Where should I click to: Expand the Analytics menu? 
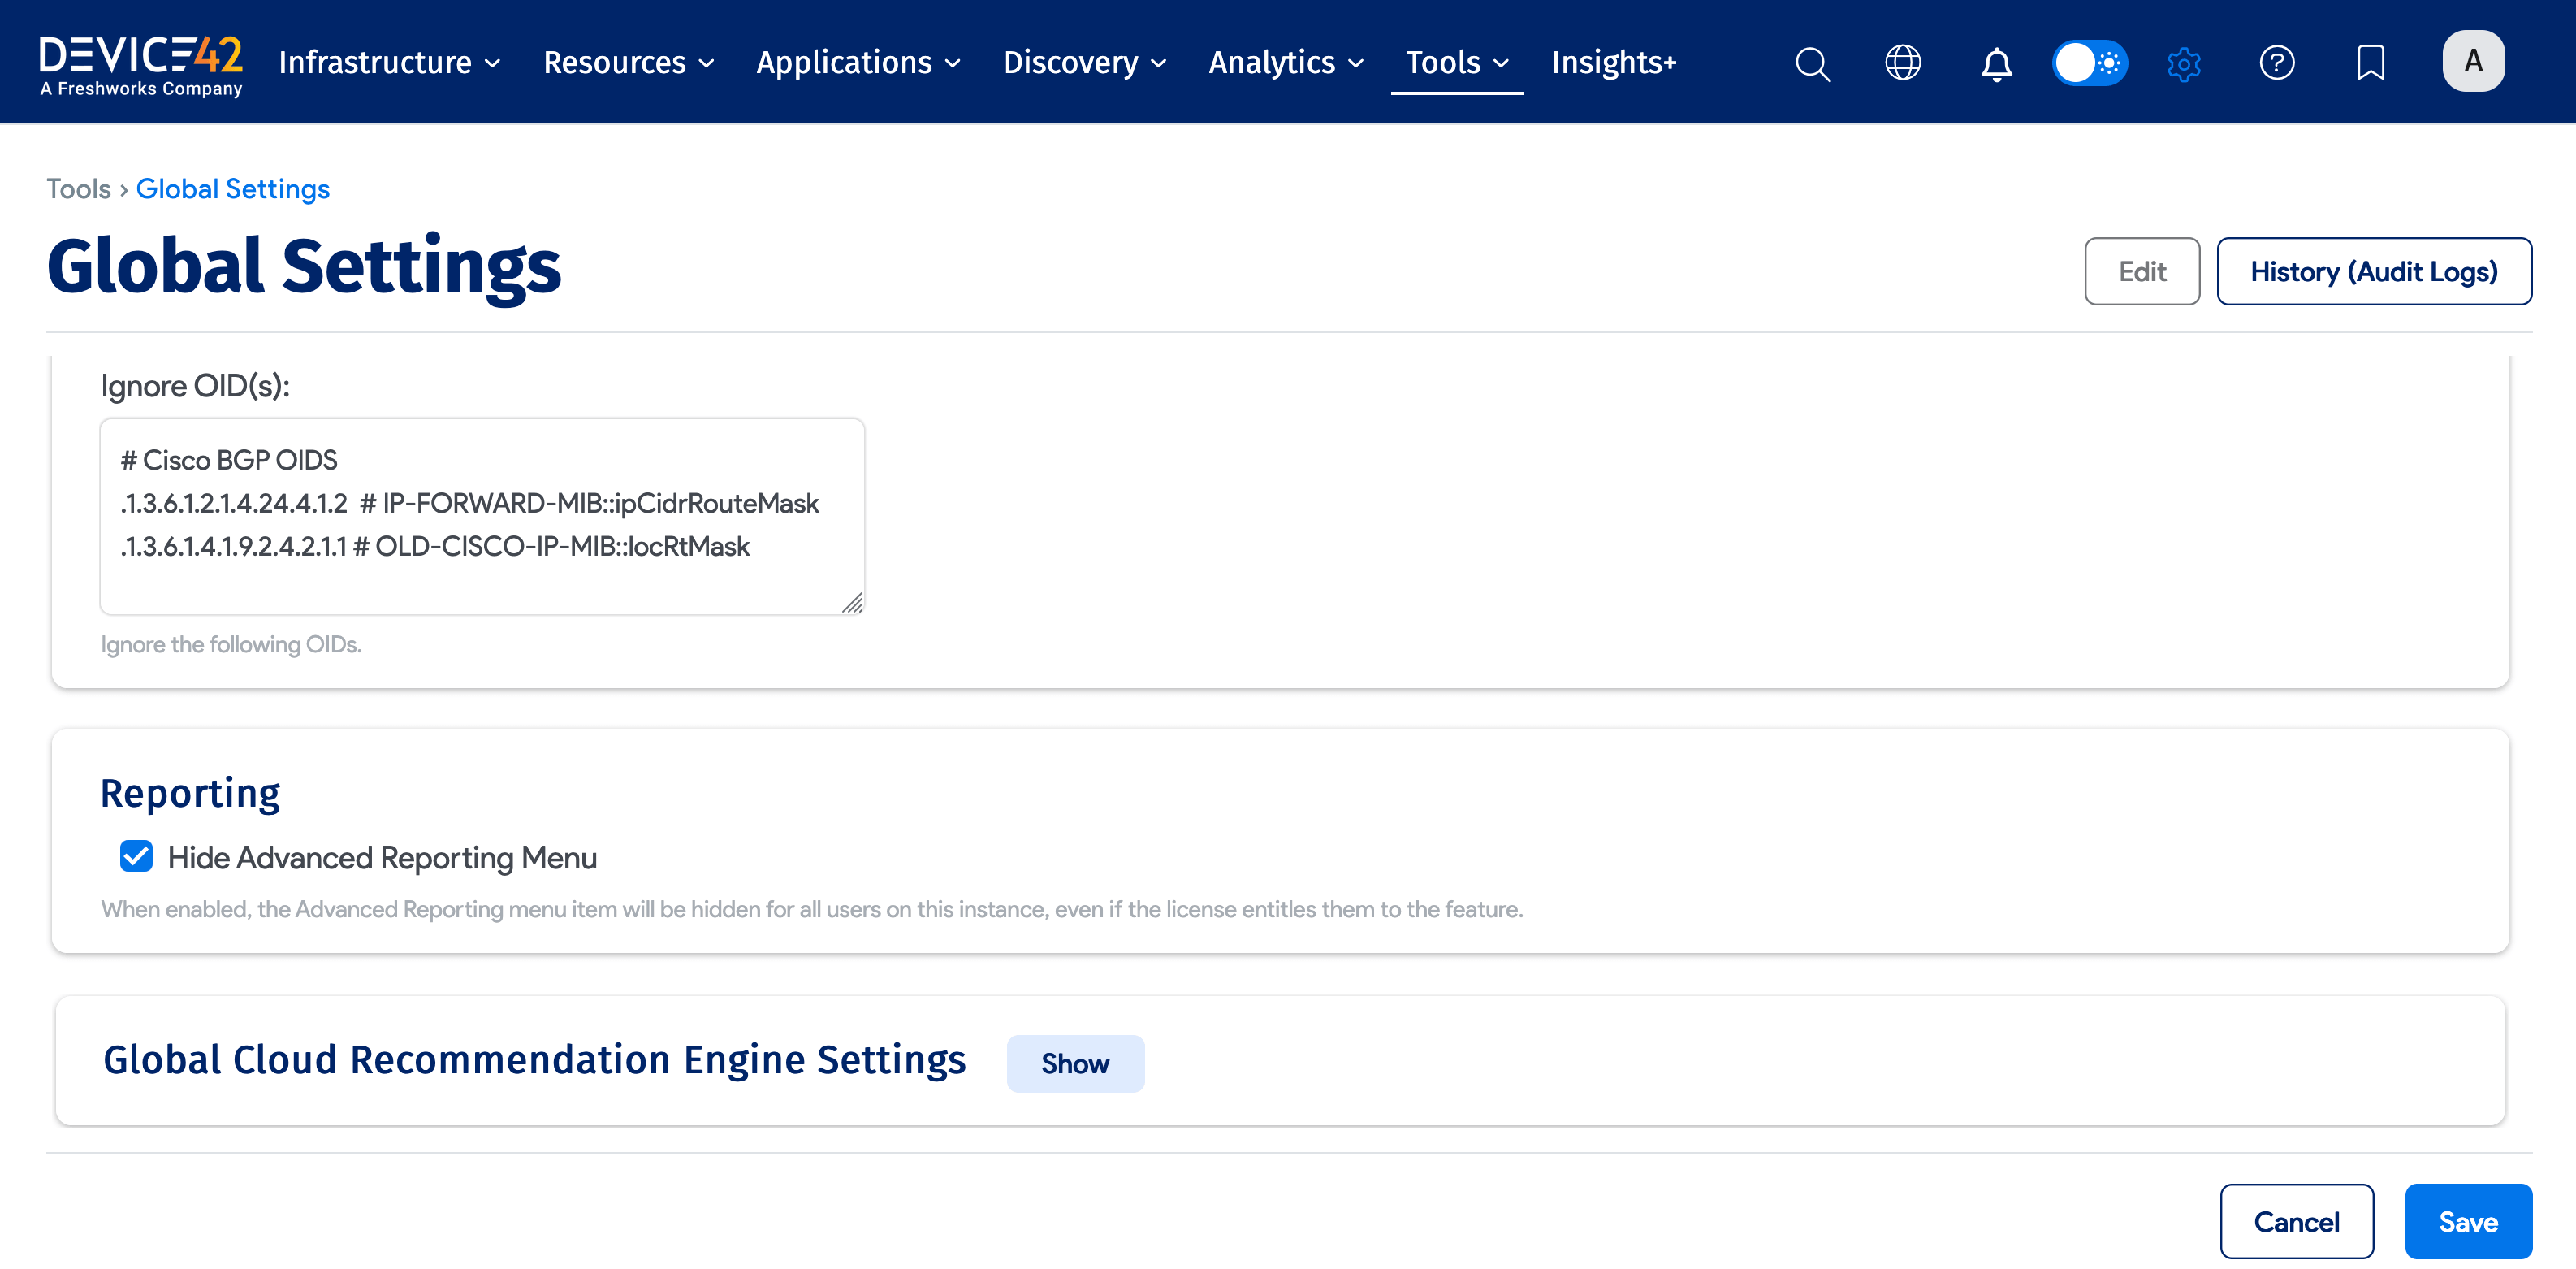point(1286,63)
